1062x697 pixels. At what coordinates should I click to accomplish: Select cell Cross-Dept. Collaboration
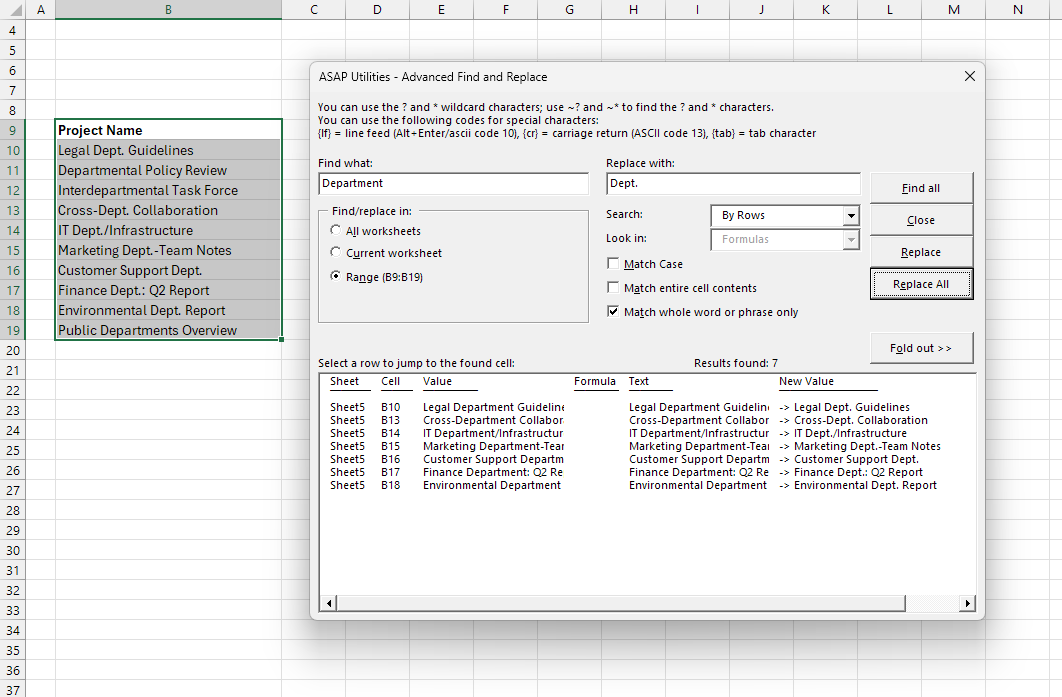[x=168, y=210]
